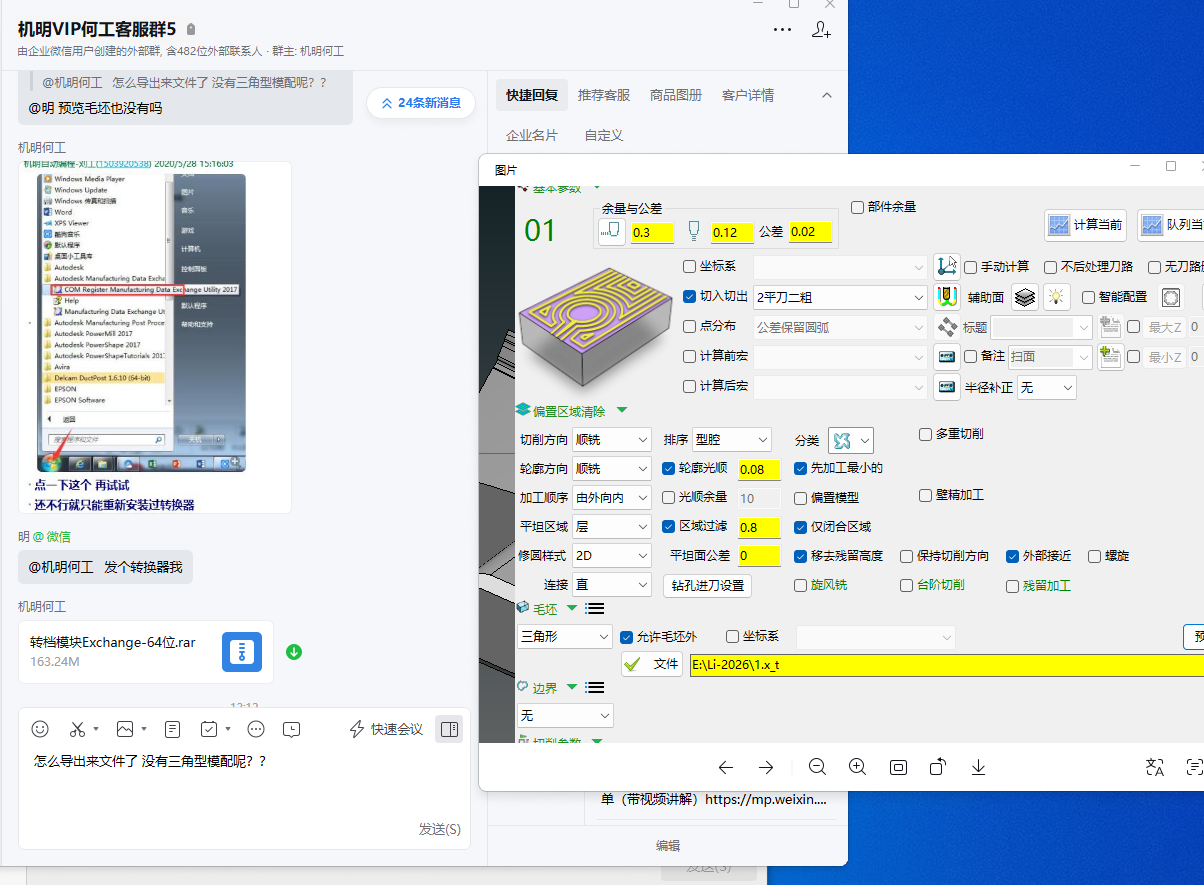The width and height of the screenshot is (1204, 885).
Task: Switch to the 快捷回复 tab
Action: [x=532, y=95]
